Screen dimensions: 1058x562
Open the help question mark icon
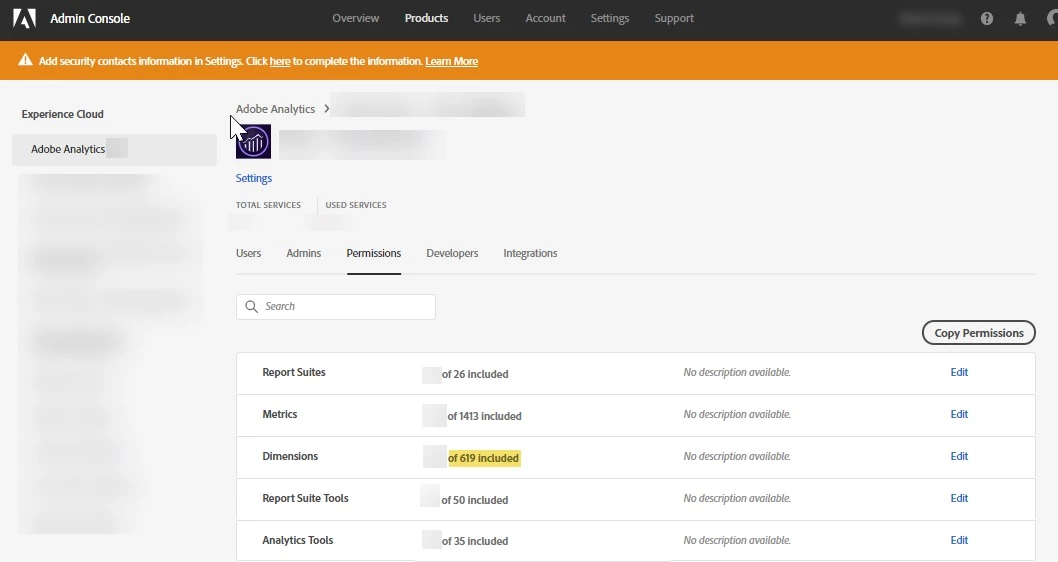pyautogui.click(x=986, y=19)
